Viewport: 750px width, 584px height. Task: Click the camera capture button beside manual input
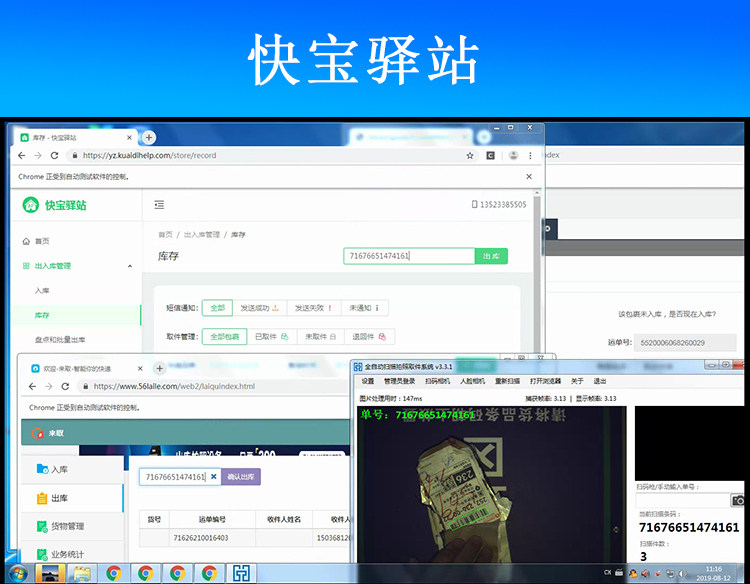tap(738, 500)
